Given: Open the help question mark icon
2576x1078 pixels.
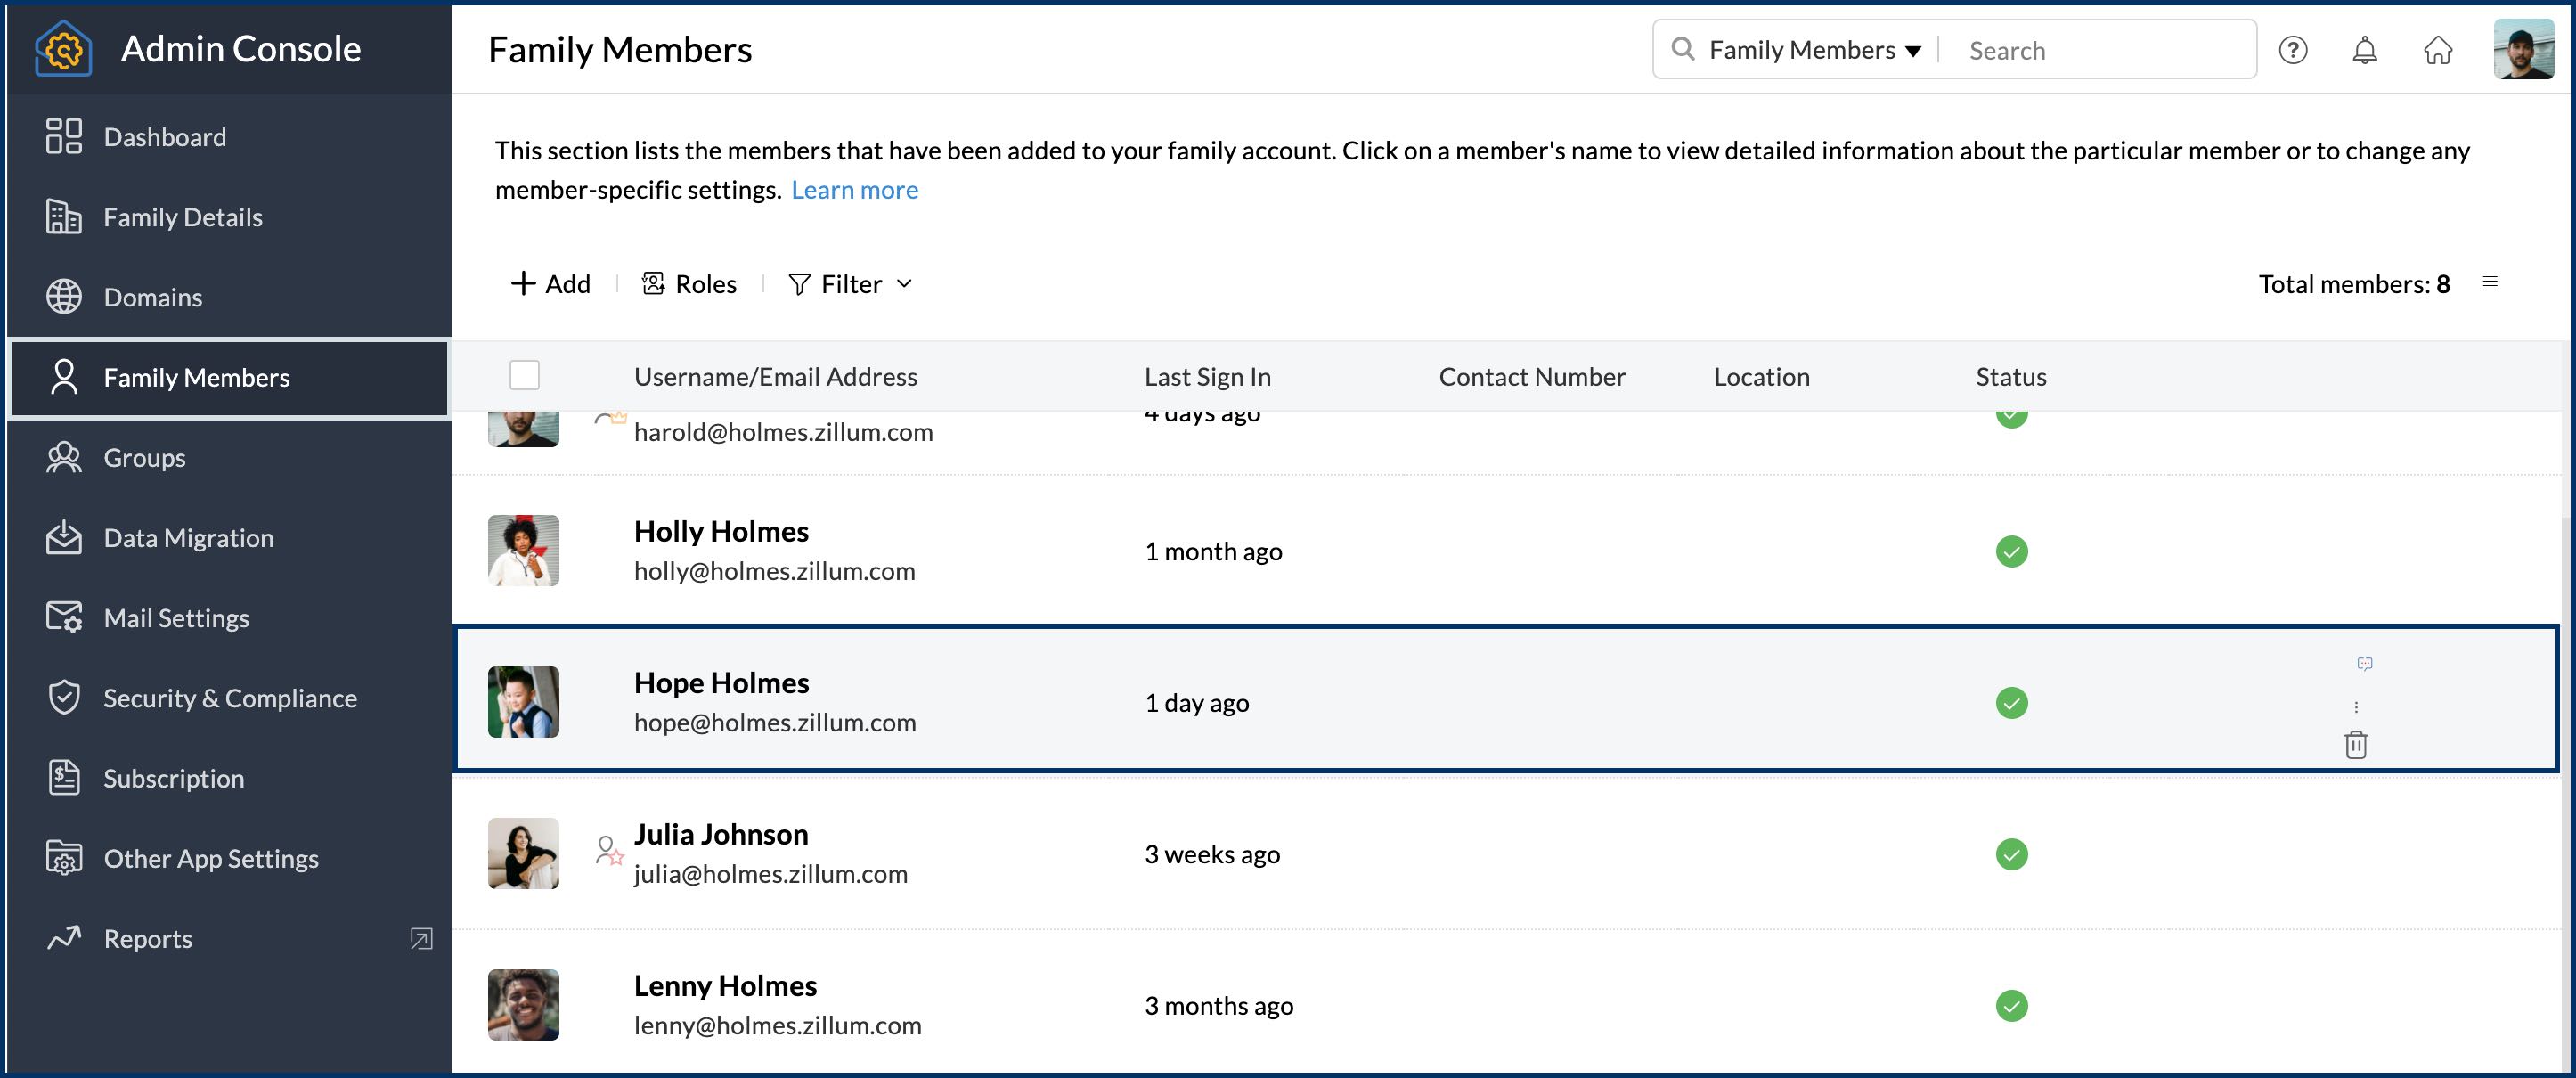Looking at the screenshot, I should coord(2292,50).
